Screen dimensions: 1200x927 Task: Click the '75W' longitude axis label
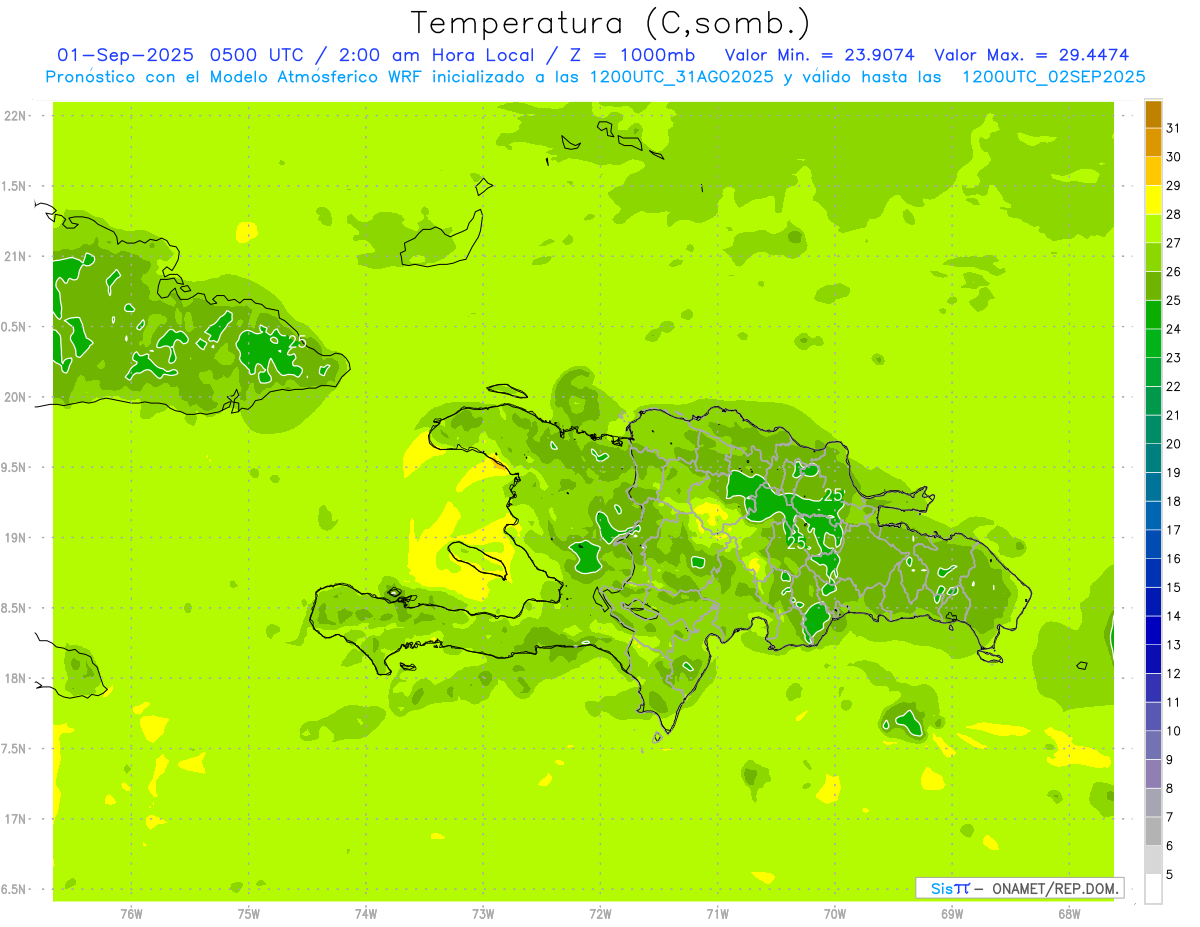(x=249, y=914)
